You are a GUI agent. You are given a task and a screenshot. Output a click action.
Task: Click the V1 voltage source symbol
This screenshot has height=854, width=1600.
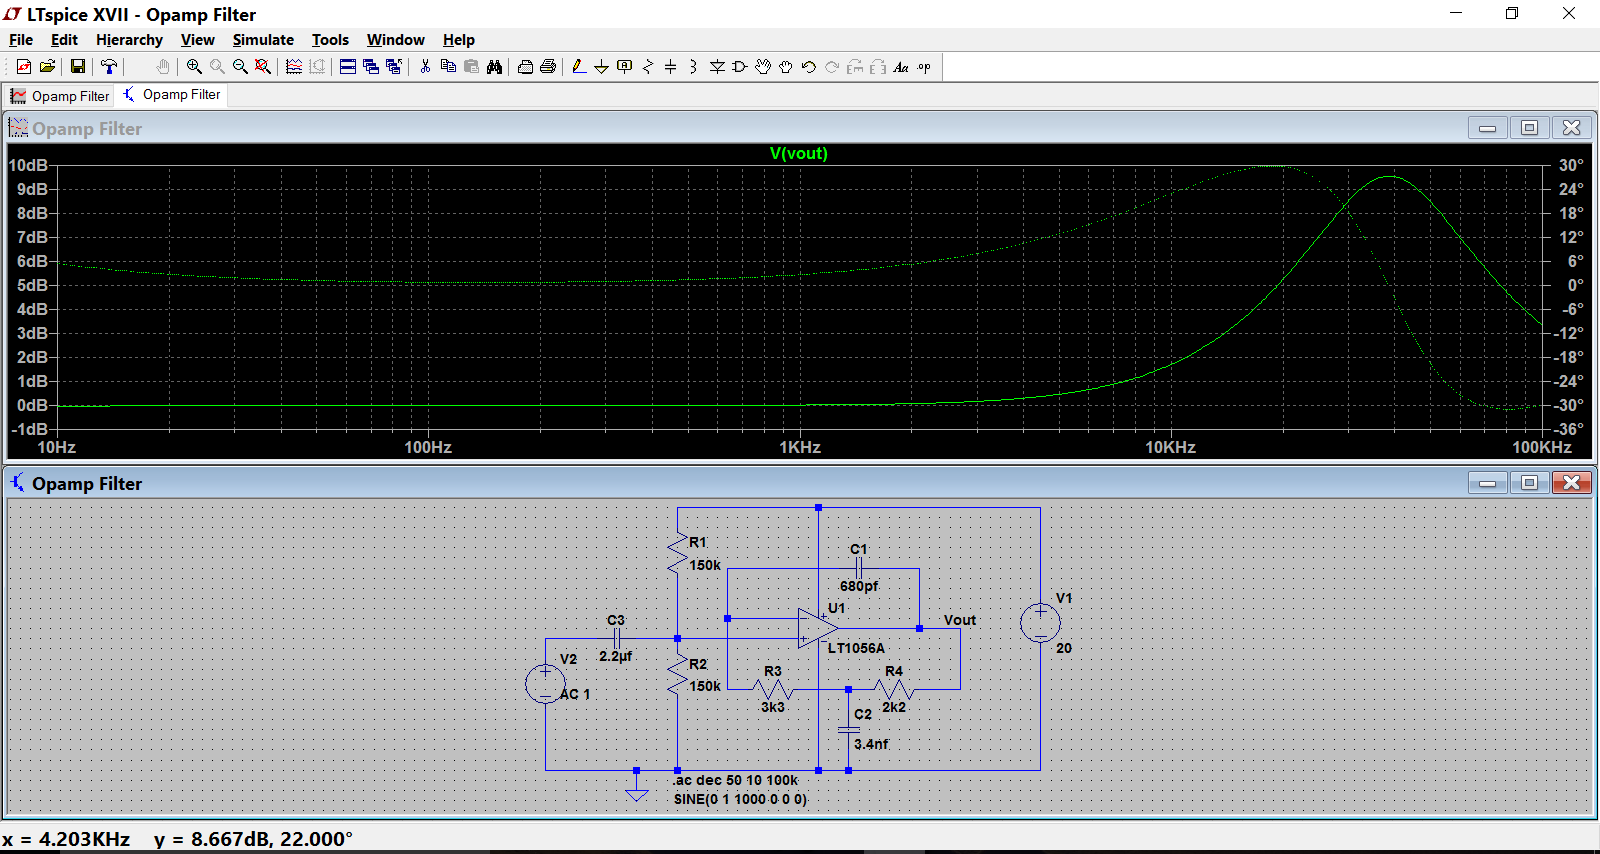pyautogui.click(x=1040, y=623)
